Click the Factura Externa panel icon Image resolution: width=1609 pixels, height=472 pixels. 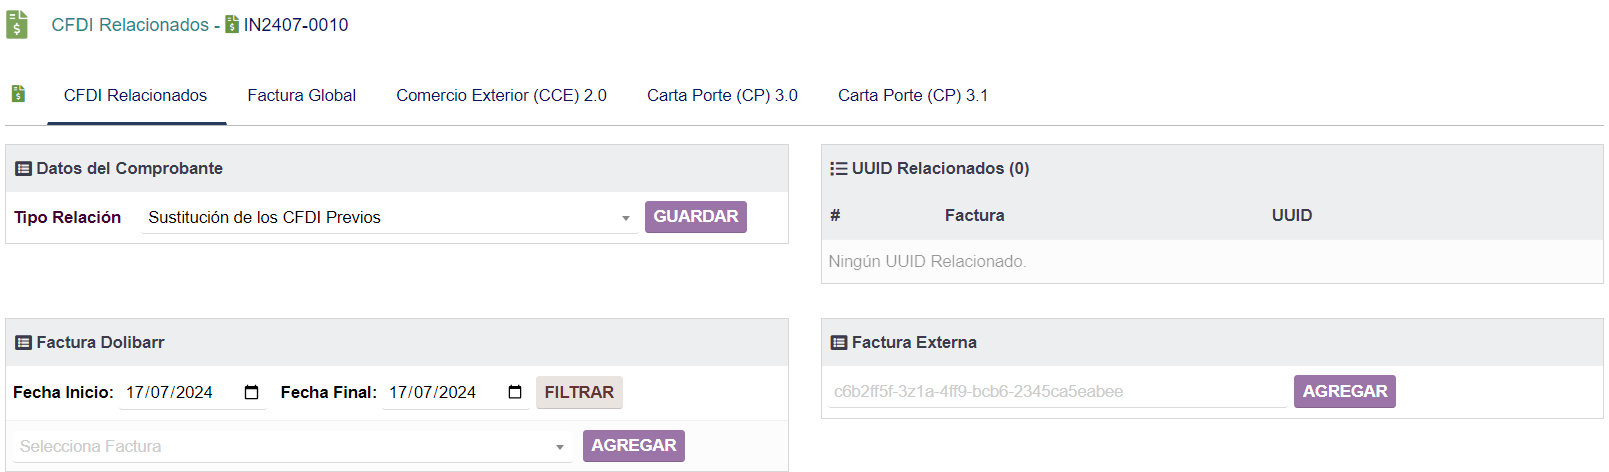pyautogui.click(x=839, y=343)
